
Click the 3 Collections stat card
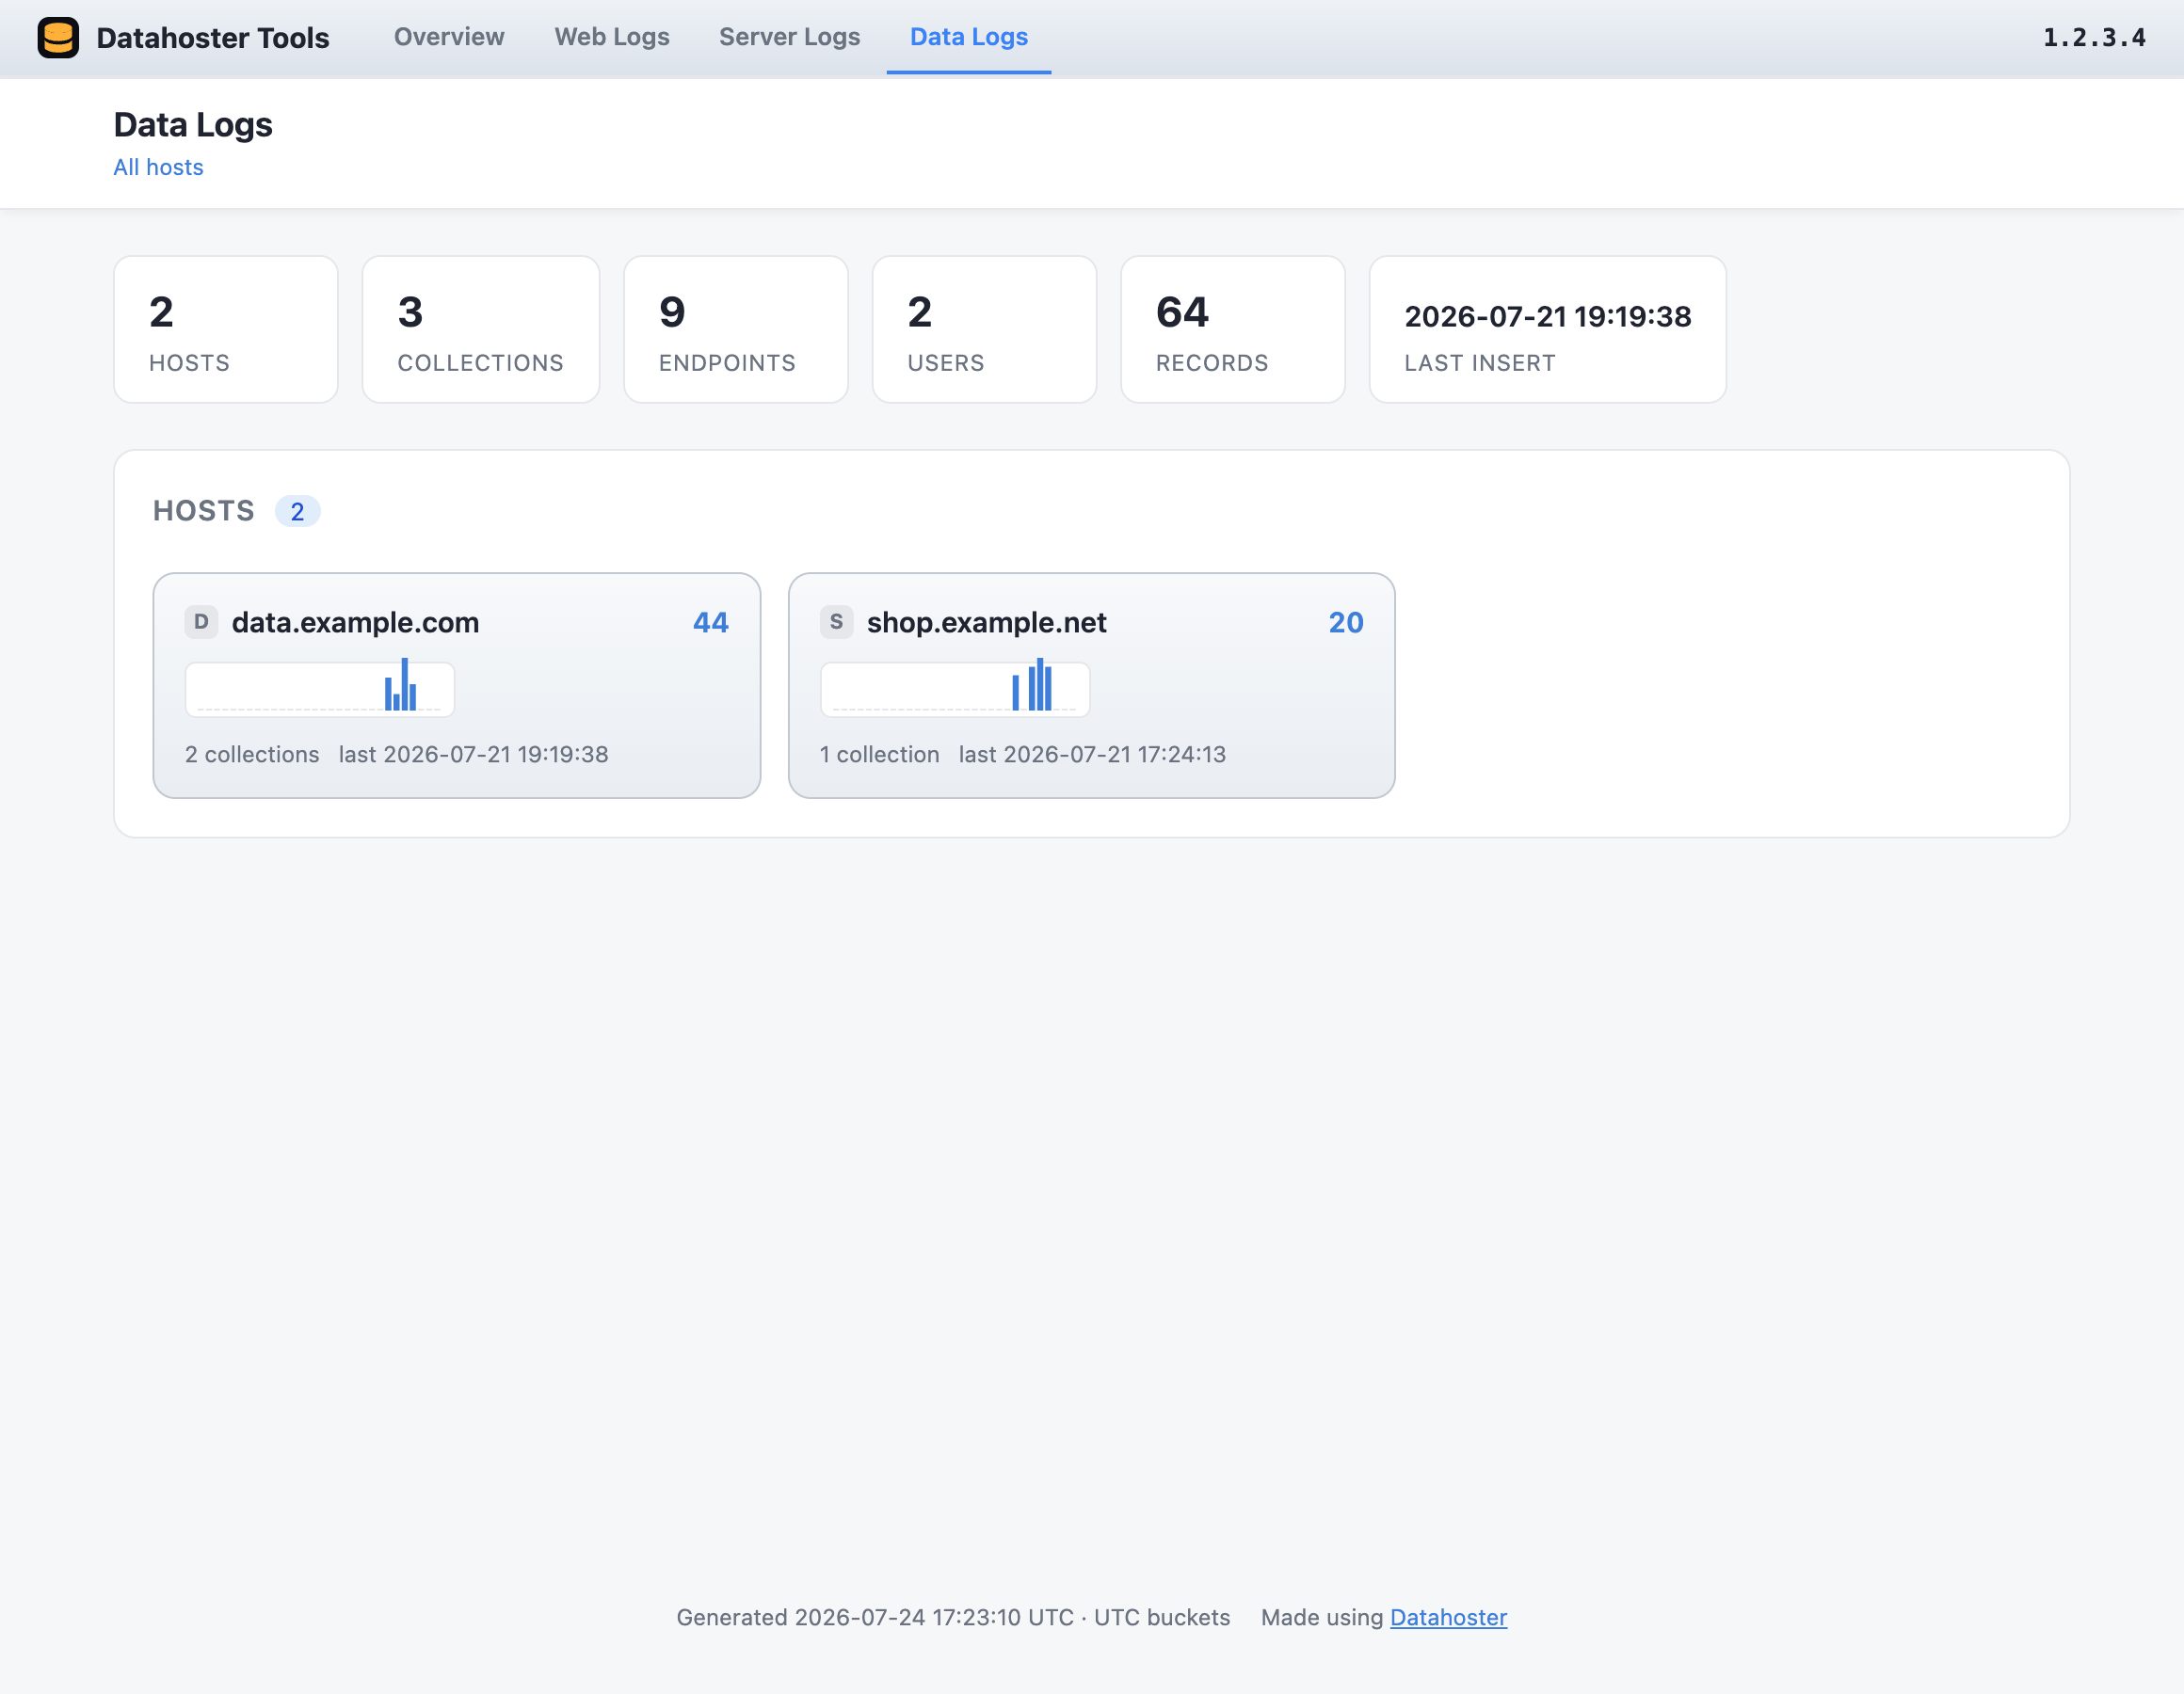pos(481,329)
